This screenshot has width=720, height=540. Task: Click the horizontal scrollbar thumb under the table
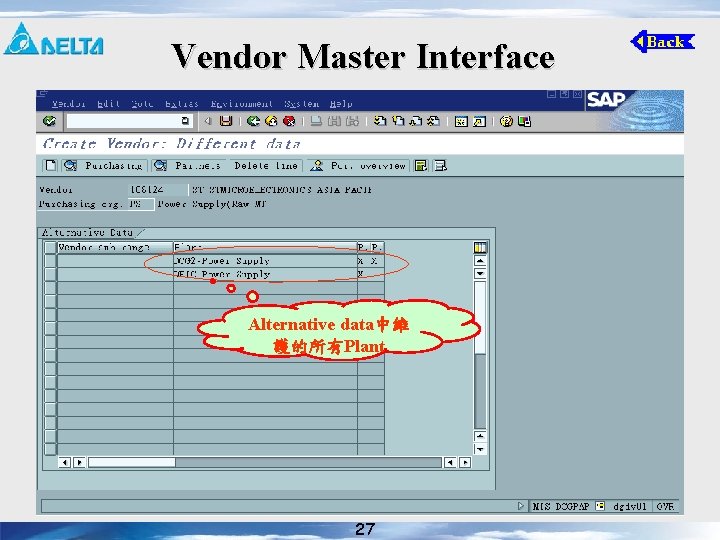[132, 462]
